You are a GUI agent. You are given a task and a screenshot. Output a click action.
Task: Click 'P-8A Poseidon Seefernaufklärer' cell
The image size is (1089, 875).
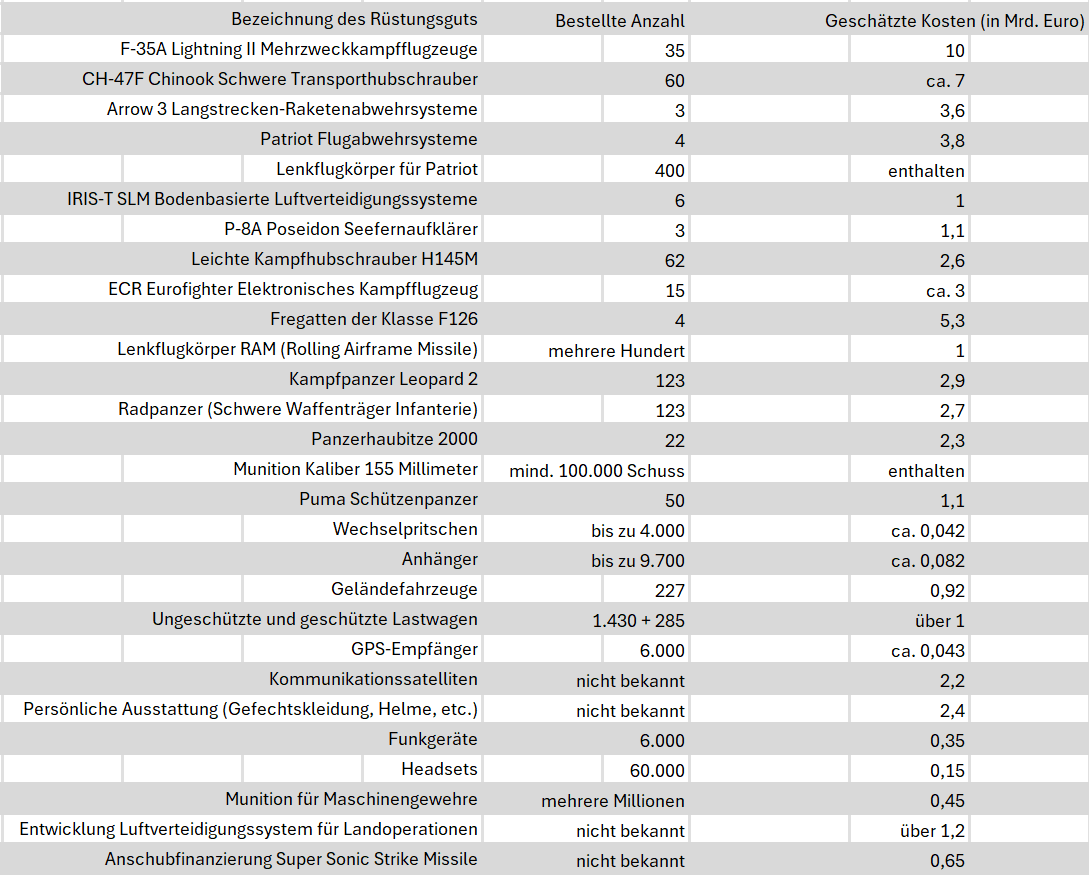351,229
